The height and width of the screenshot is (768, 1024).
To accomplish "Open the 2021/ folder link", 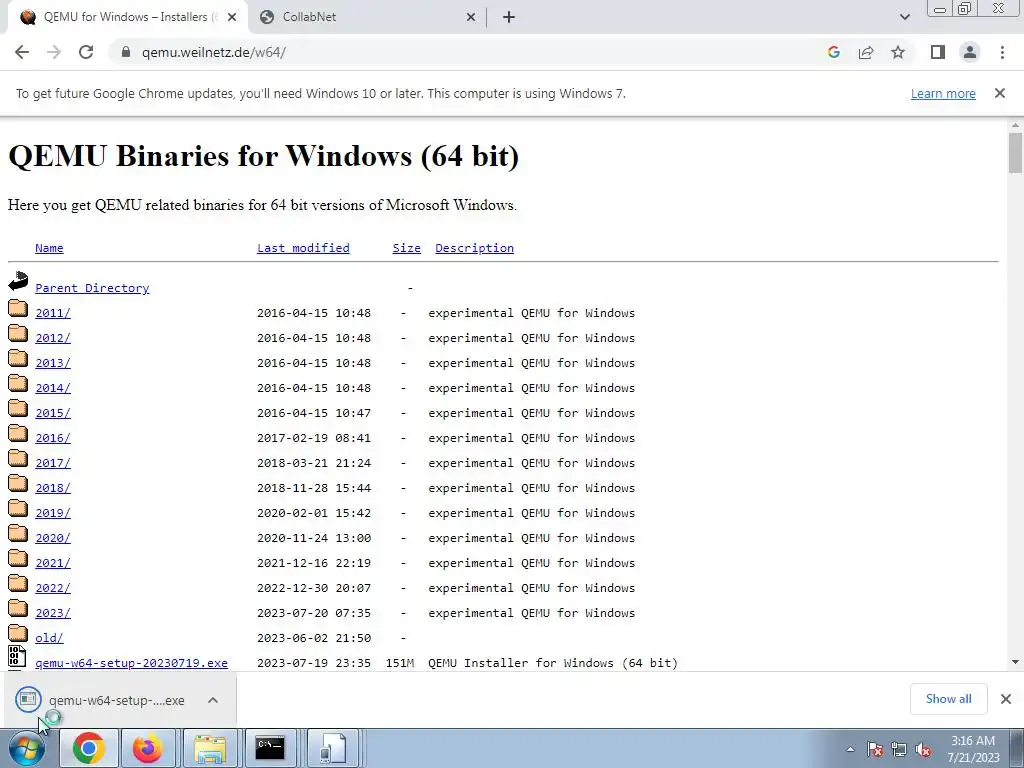I will point(53,563).
